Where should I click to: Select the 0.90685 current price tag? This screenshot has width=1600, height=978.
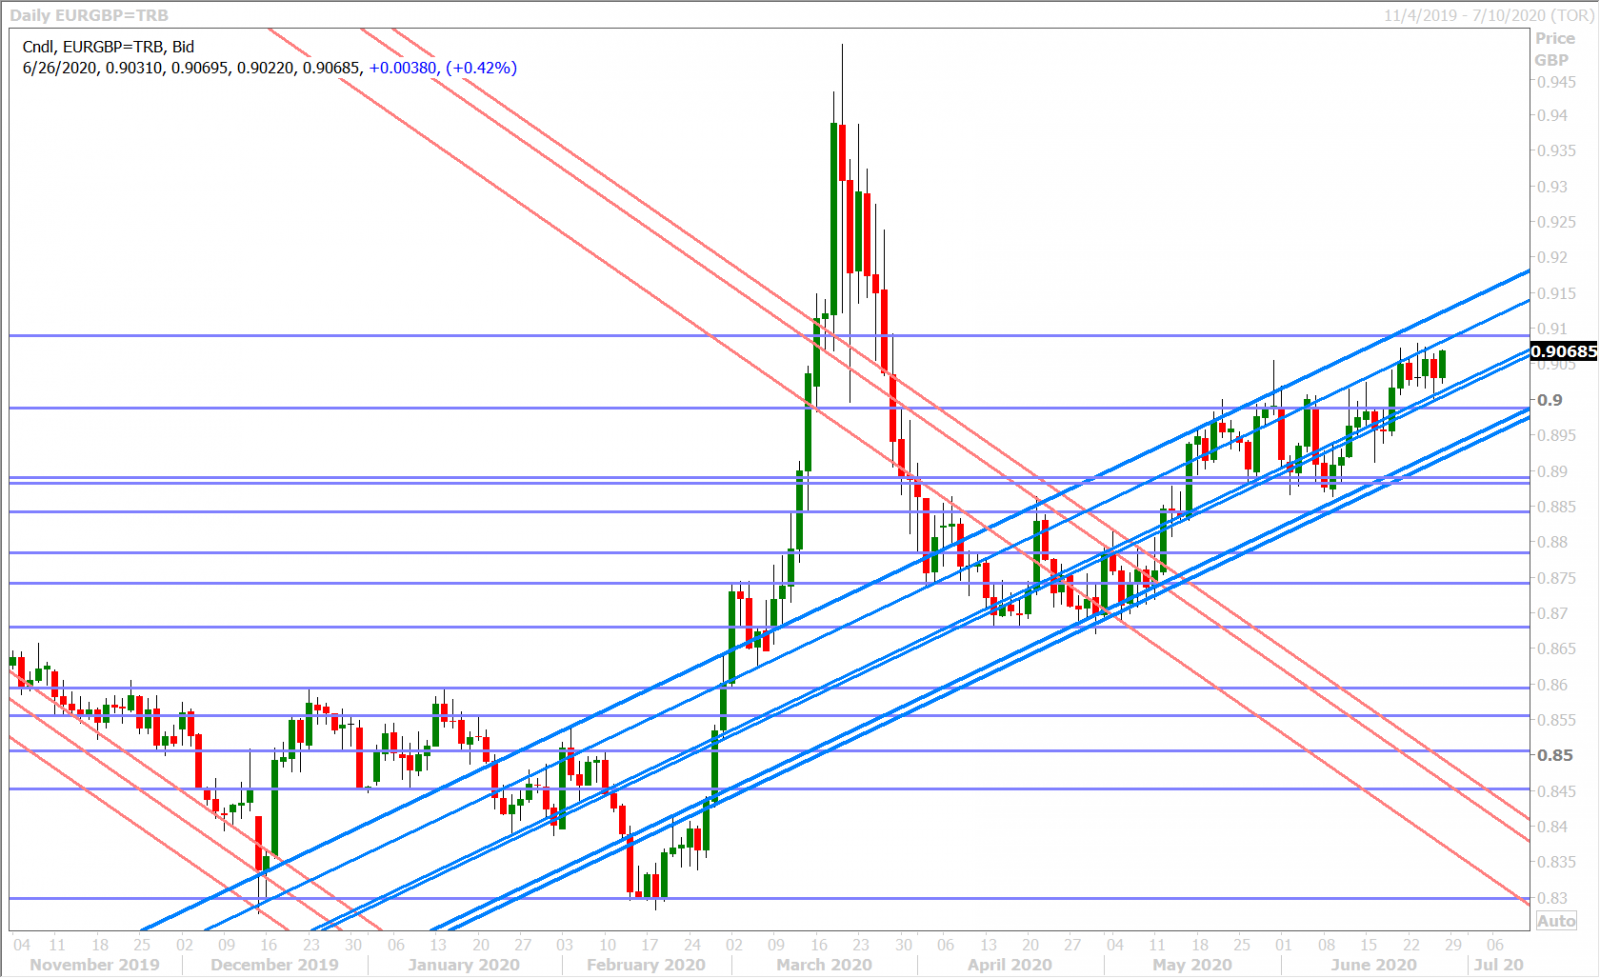[1565, 351]
